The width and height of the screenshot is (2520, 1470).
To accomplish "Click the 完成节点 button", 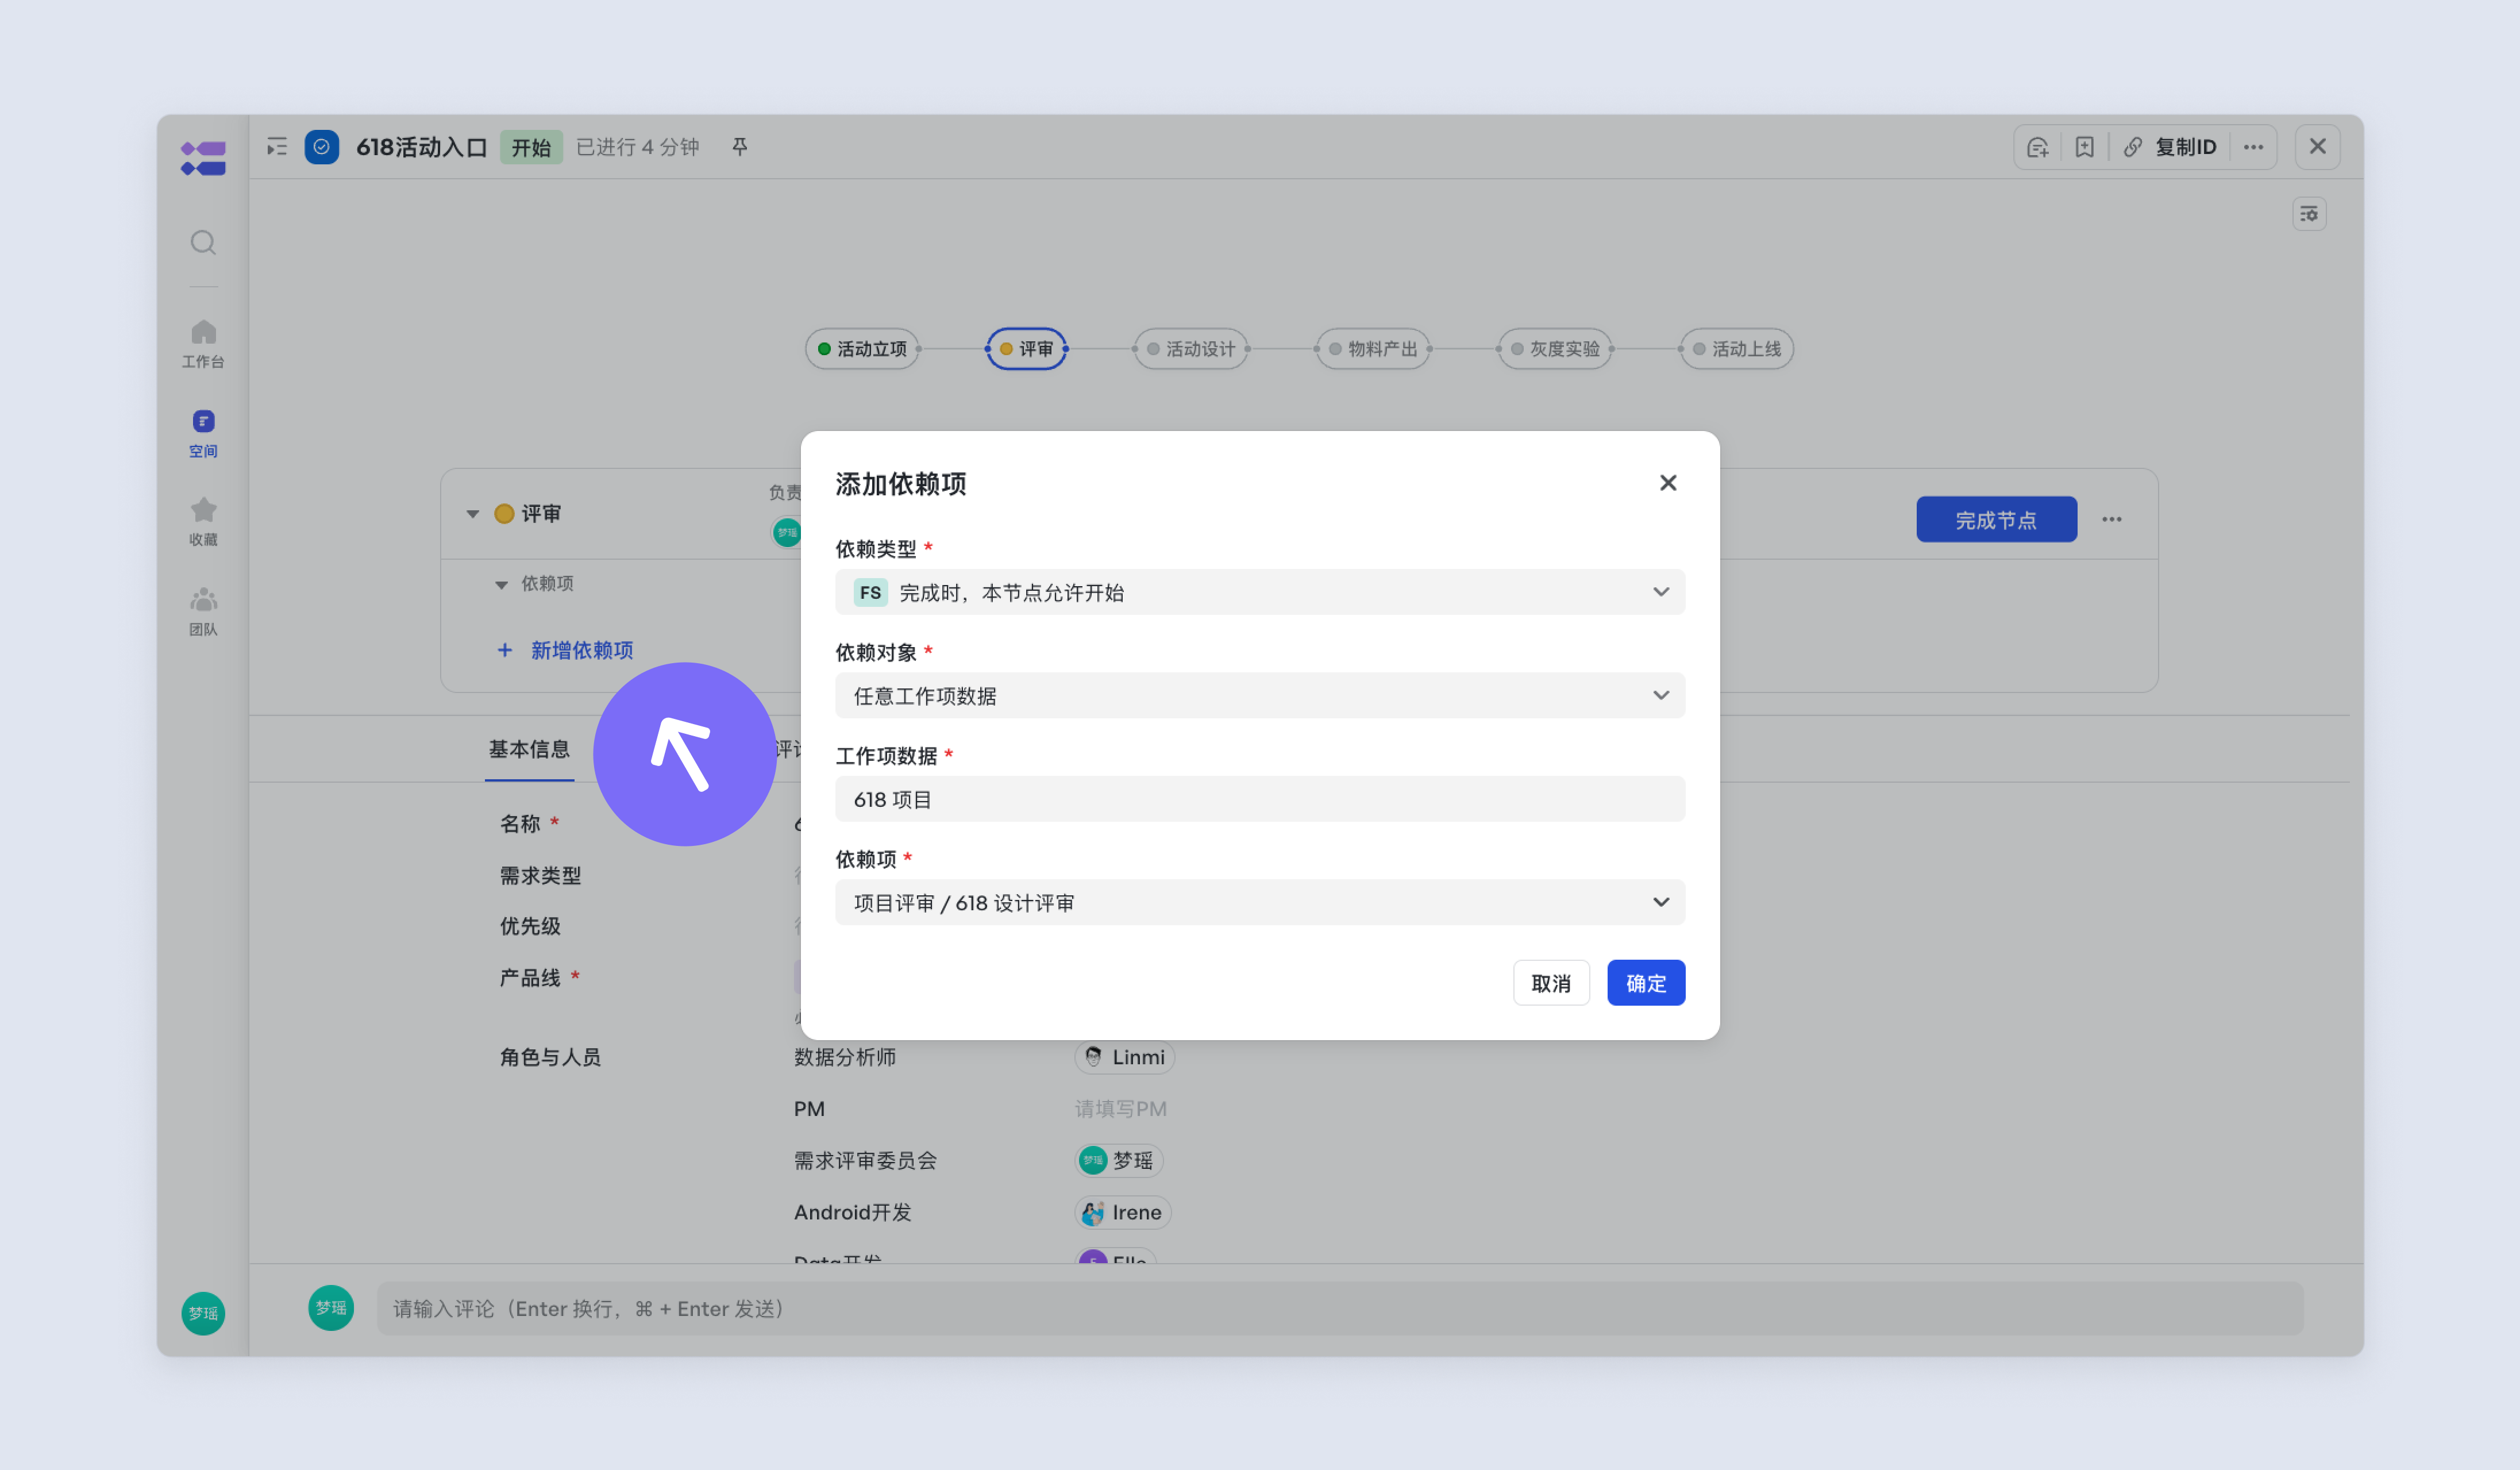I will click(x=1996, y=519).
